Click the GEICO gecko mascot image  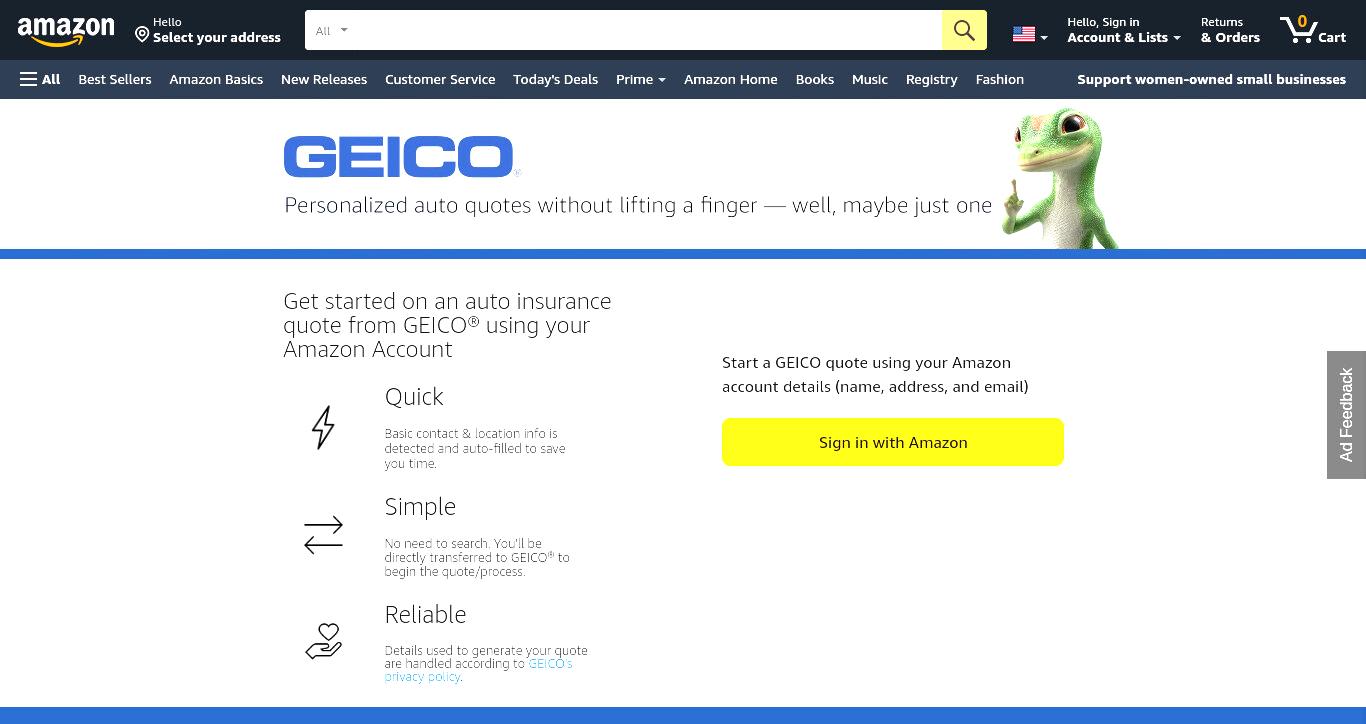pyautogui.click(x=1059, y=178)
